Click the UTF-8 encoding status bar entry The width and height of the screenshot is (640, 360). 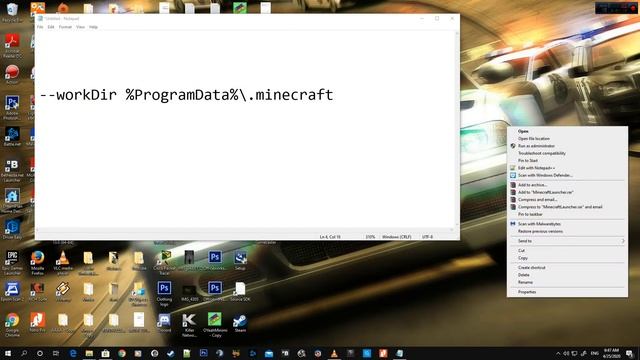tap(427, 237)
